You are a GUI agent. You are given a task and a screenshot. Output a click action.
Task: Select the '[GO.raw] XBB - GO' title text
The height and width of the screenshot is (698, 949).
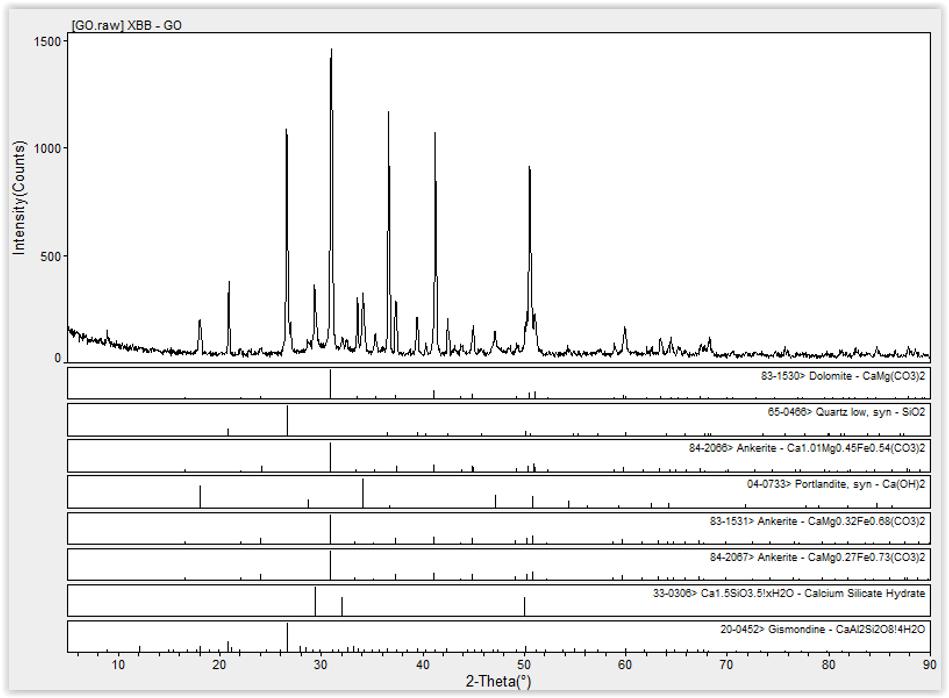[126, 25]
